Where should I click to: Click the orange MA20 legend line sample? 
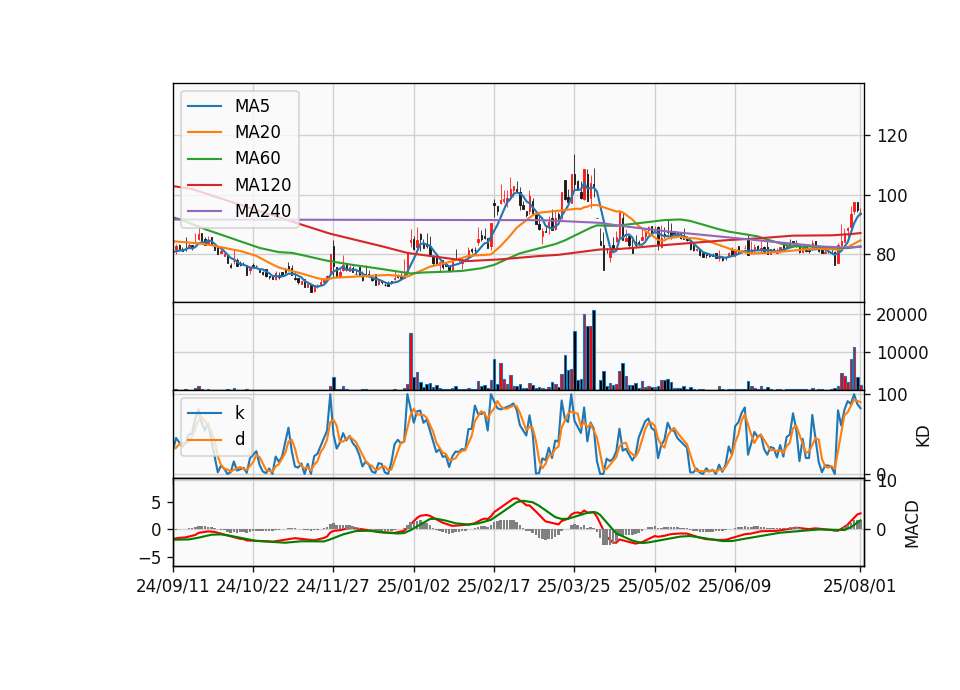[204, 132]
